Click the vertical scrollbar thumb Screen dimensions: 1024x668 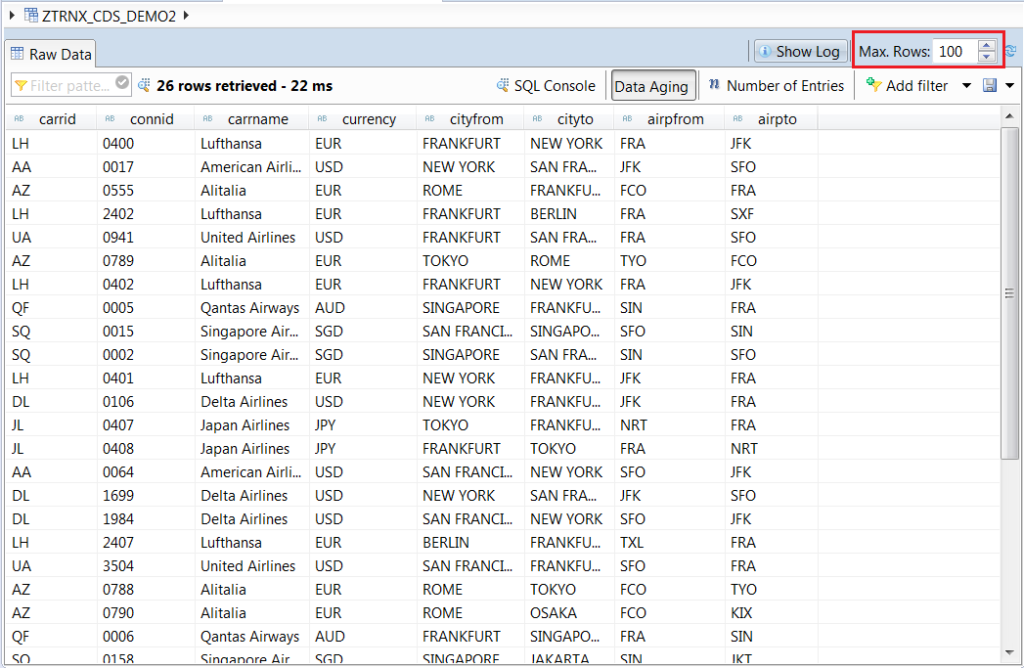[1010, 293]
